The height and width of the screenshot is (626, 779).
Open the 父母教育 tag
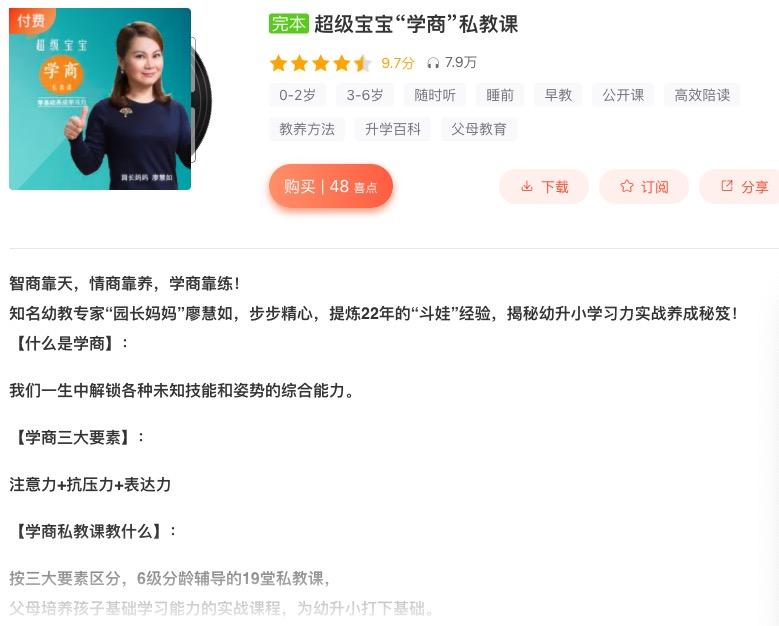tap(479, 129)
